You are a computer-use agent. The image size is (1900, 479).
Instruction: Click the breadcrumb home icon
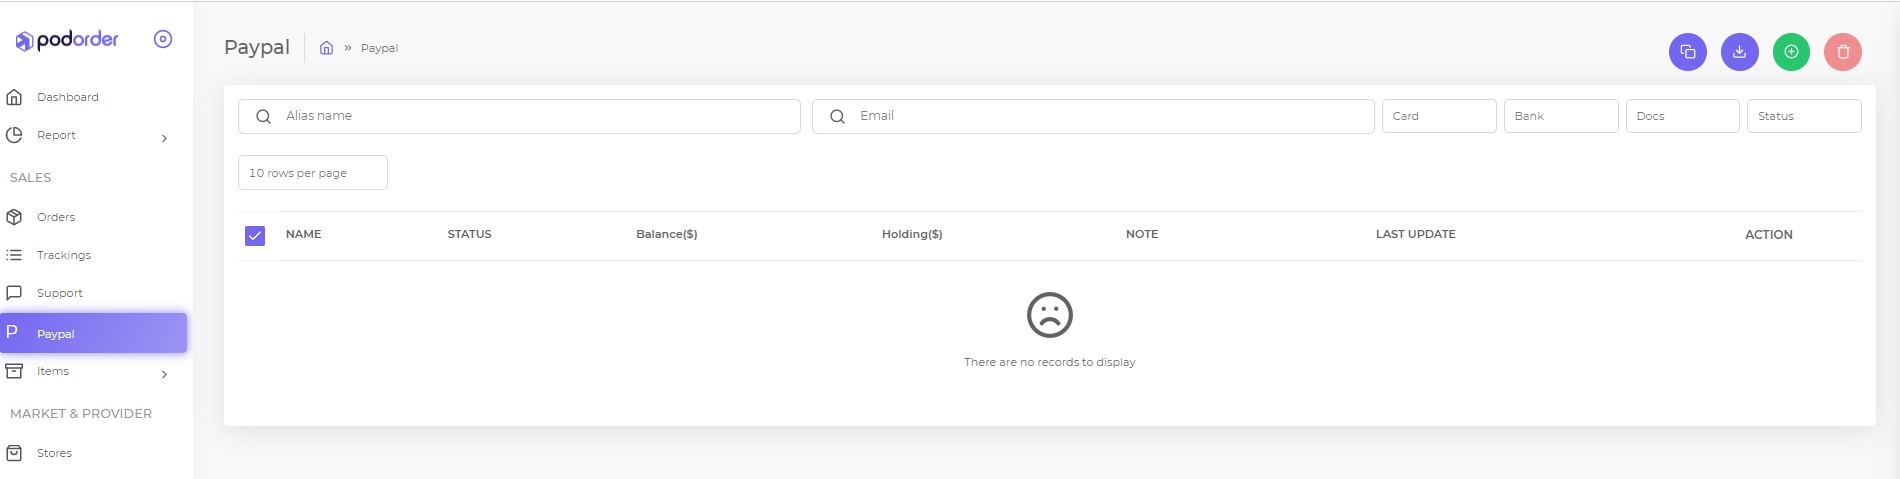(326, 47)
